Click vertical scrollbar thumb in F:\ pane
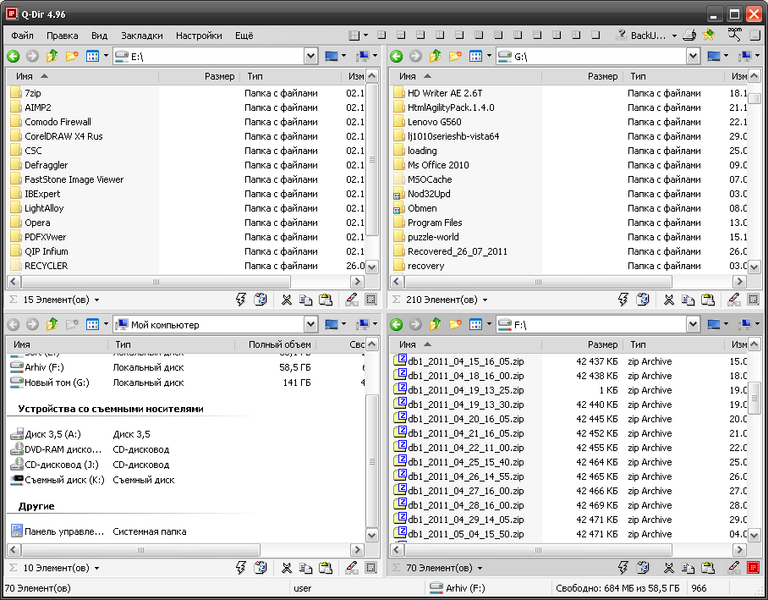768x600 pixels. pos(754,399)
